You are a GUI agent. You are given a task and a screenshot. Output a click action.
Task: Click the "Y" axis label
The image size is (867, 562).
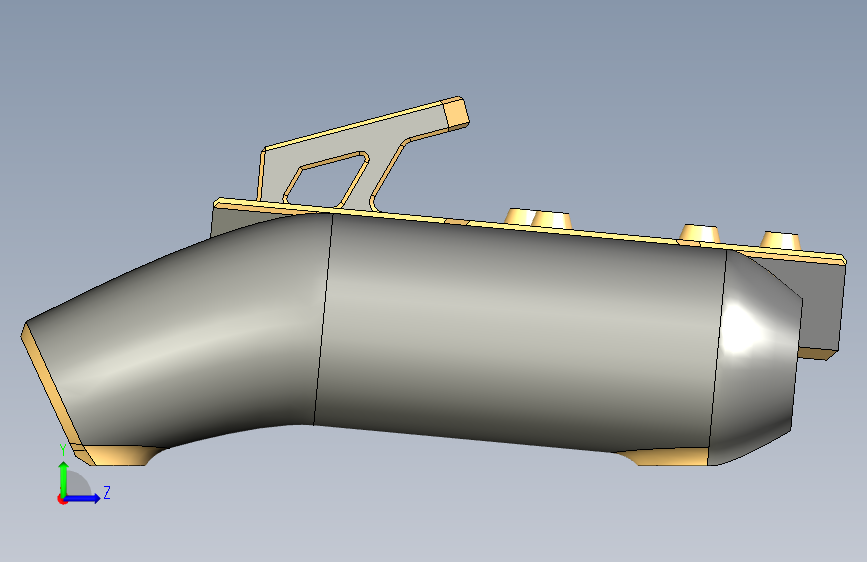click(63, 450)
